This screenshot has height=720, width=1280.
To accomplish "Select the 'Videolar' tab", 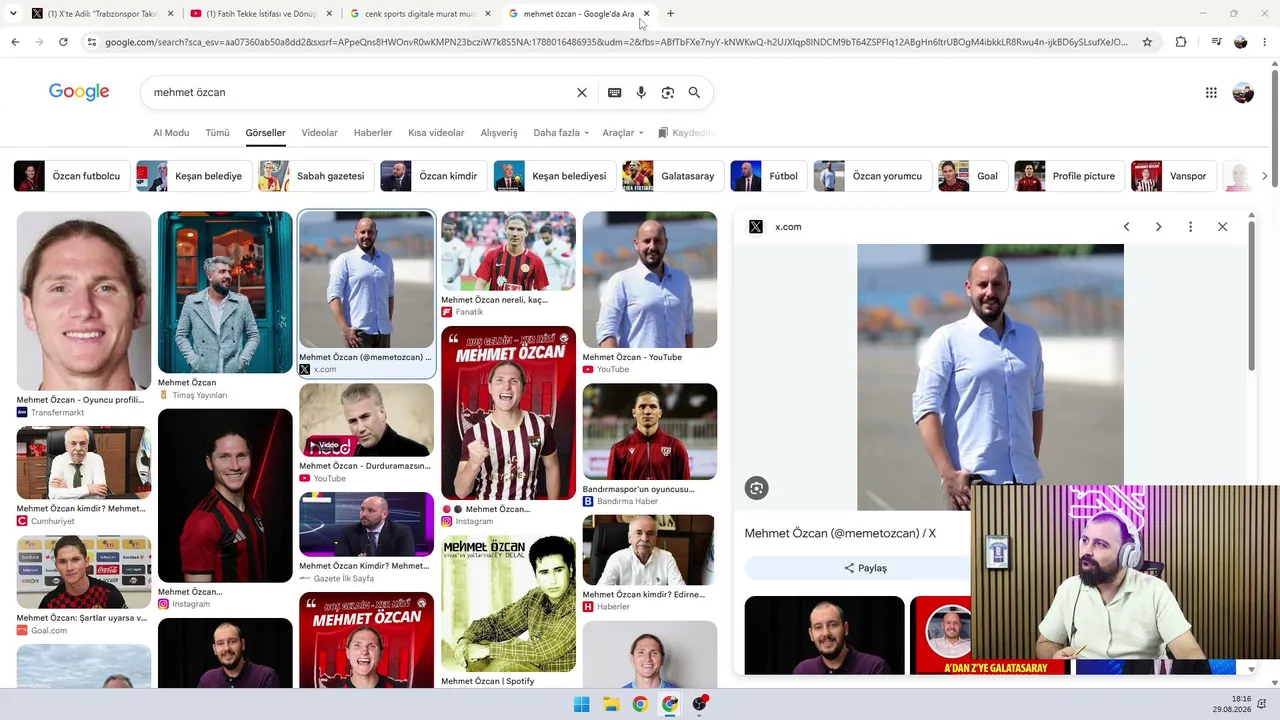I will (x=320, y=133).
